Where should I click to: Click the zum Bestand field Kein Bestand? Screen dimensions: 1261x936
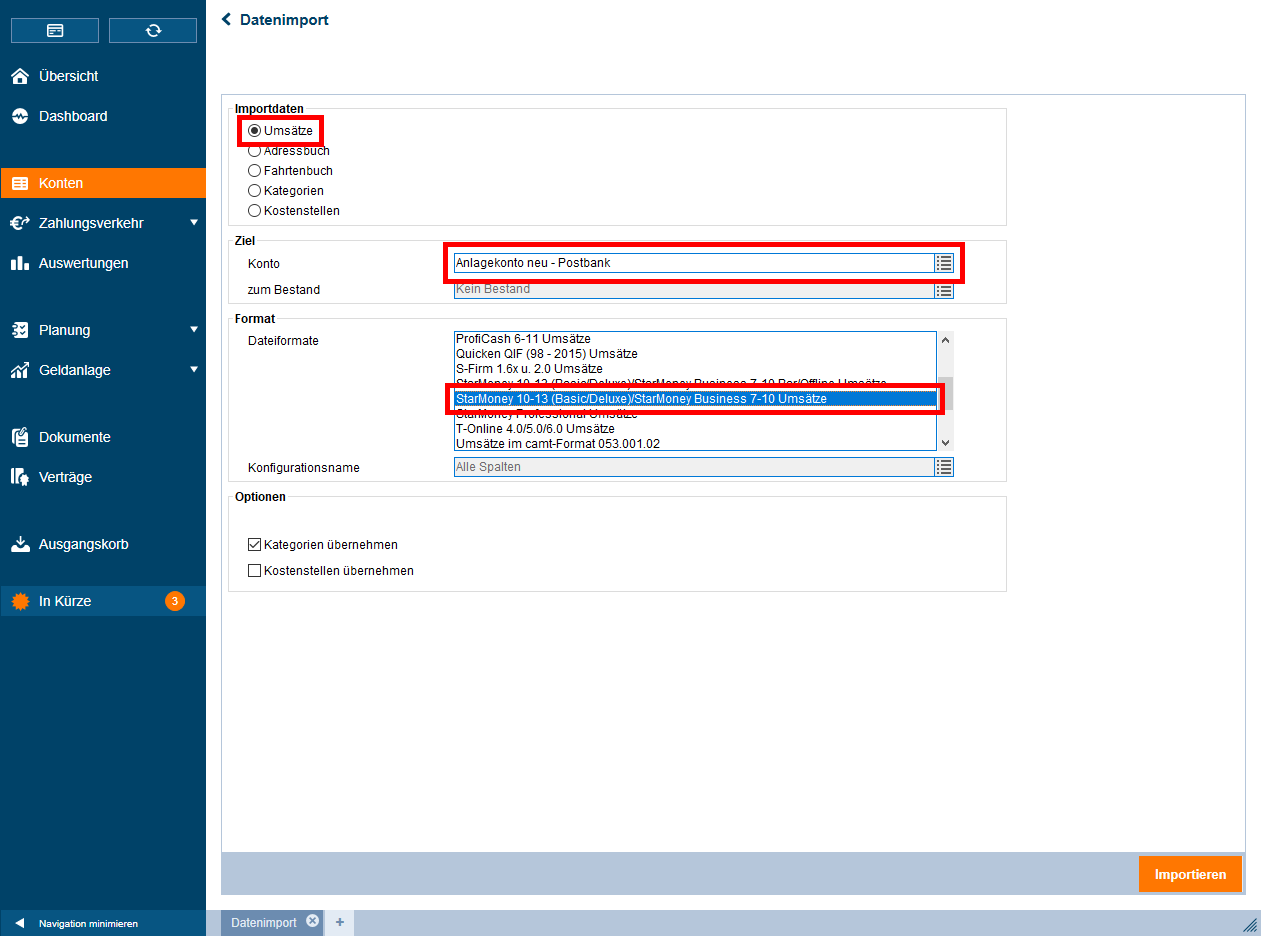pos(693,290)
